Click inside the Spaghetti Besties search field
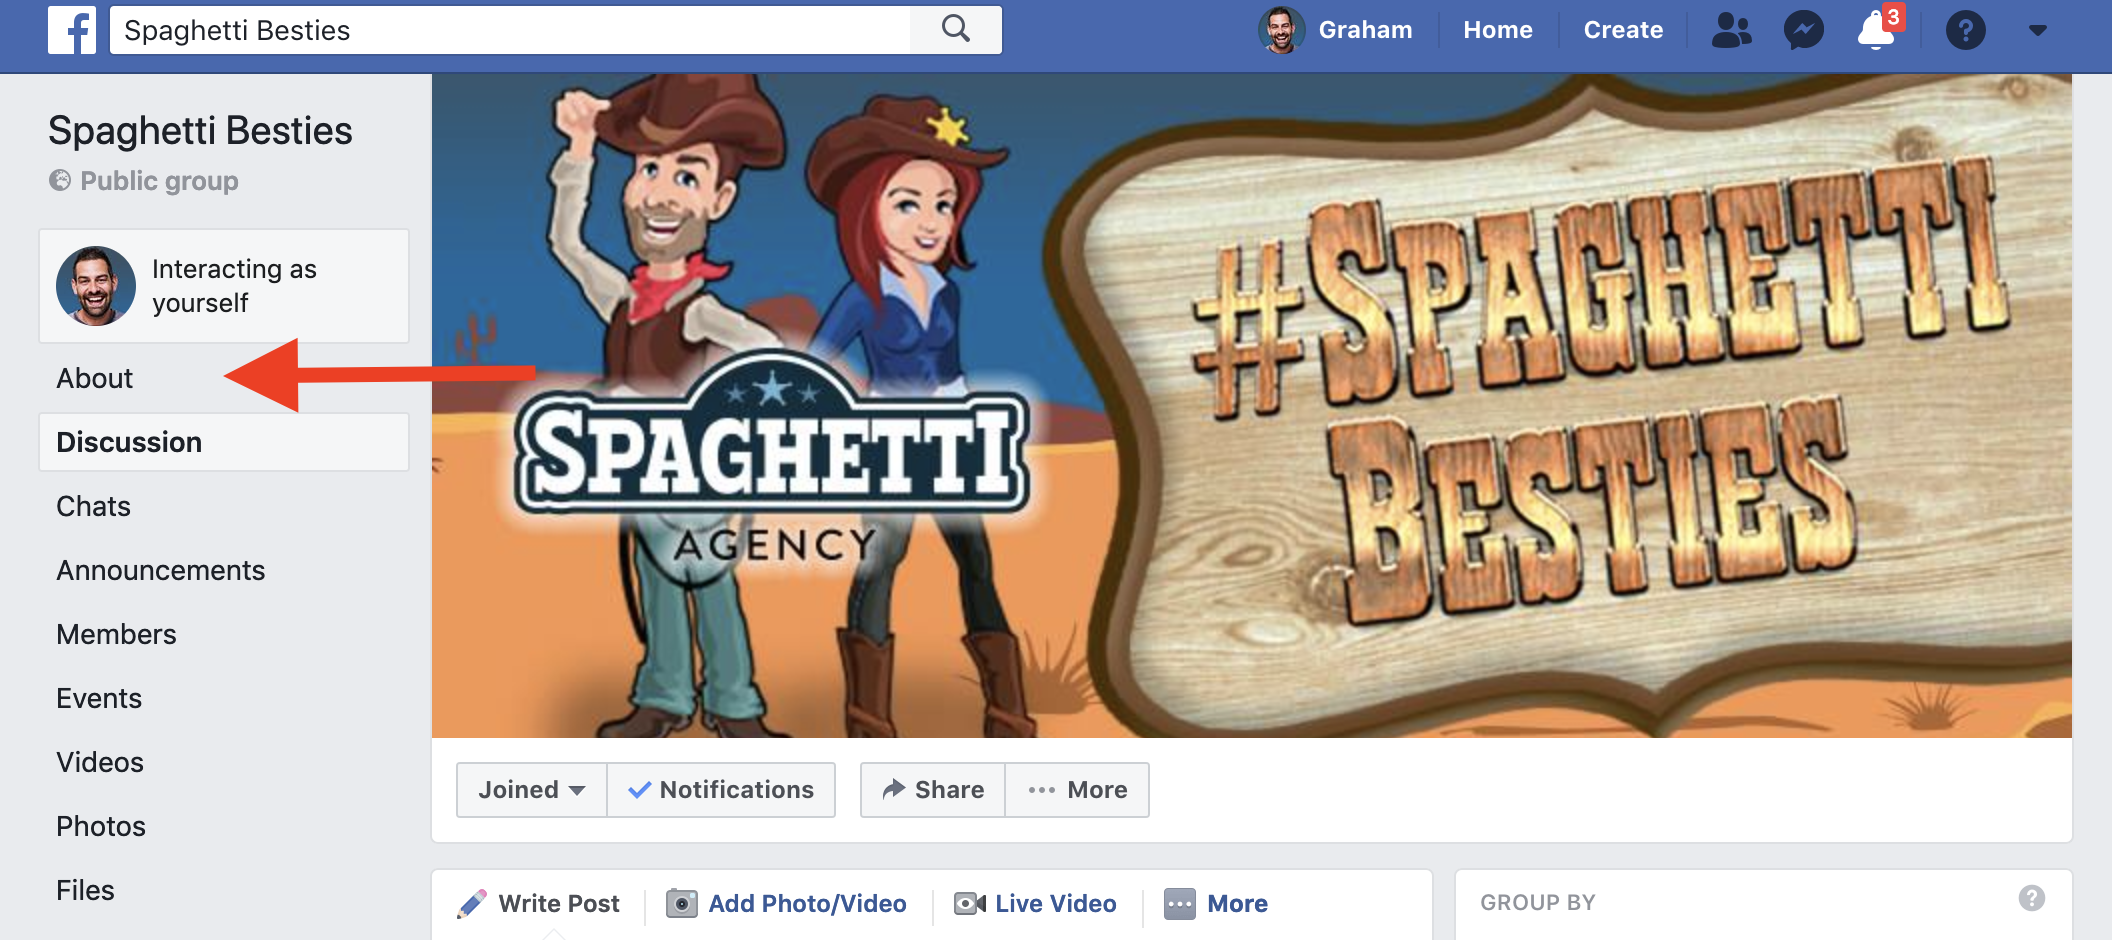The image size is (2112, 940). point(500,29)
